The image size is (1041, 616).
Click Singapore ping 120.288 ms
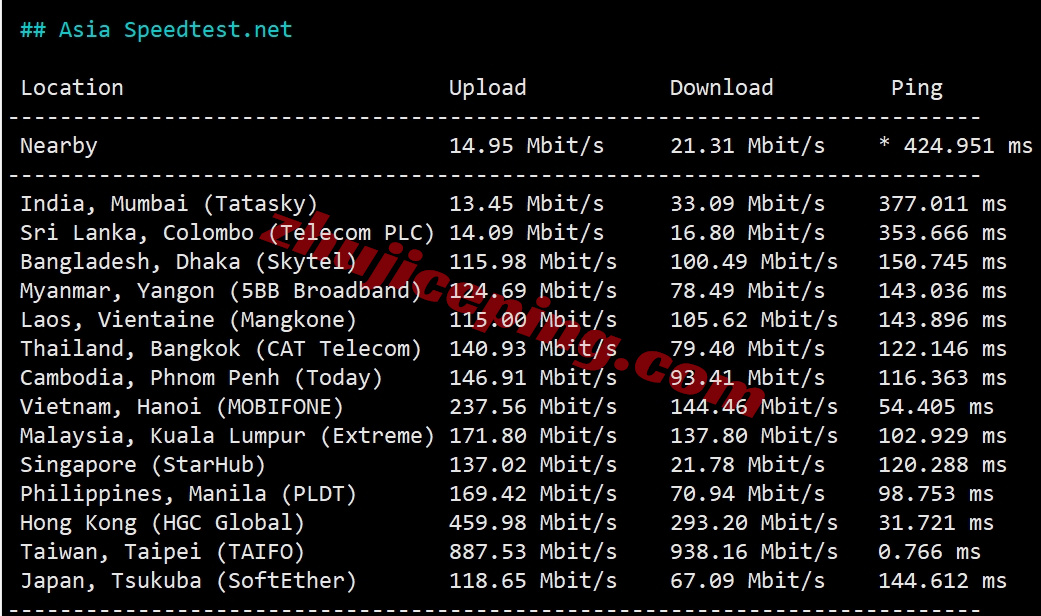click(x=942, y=465)
